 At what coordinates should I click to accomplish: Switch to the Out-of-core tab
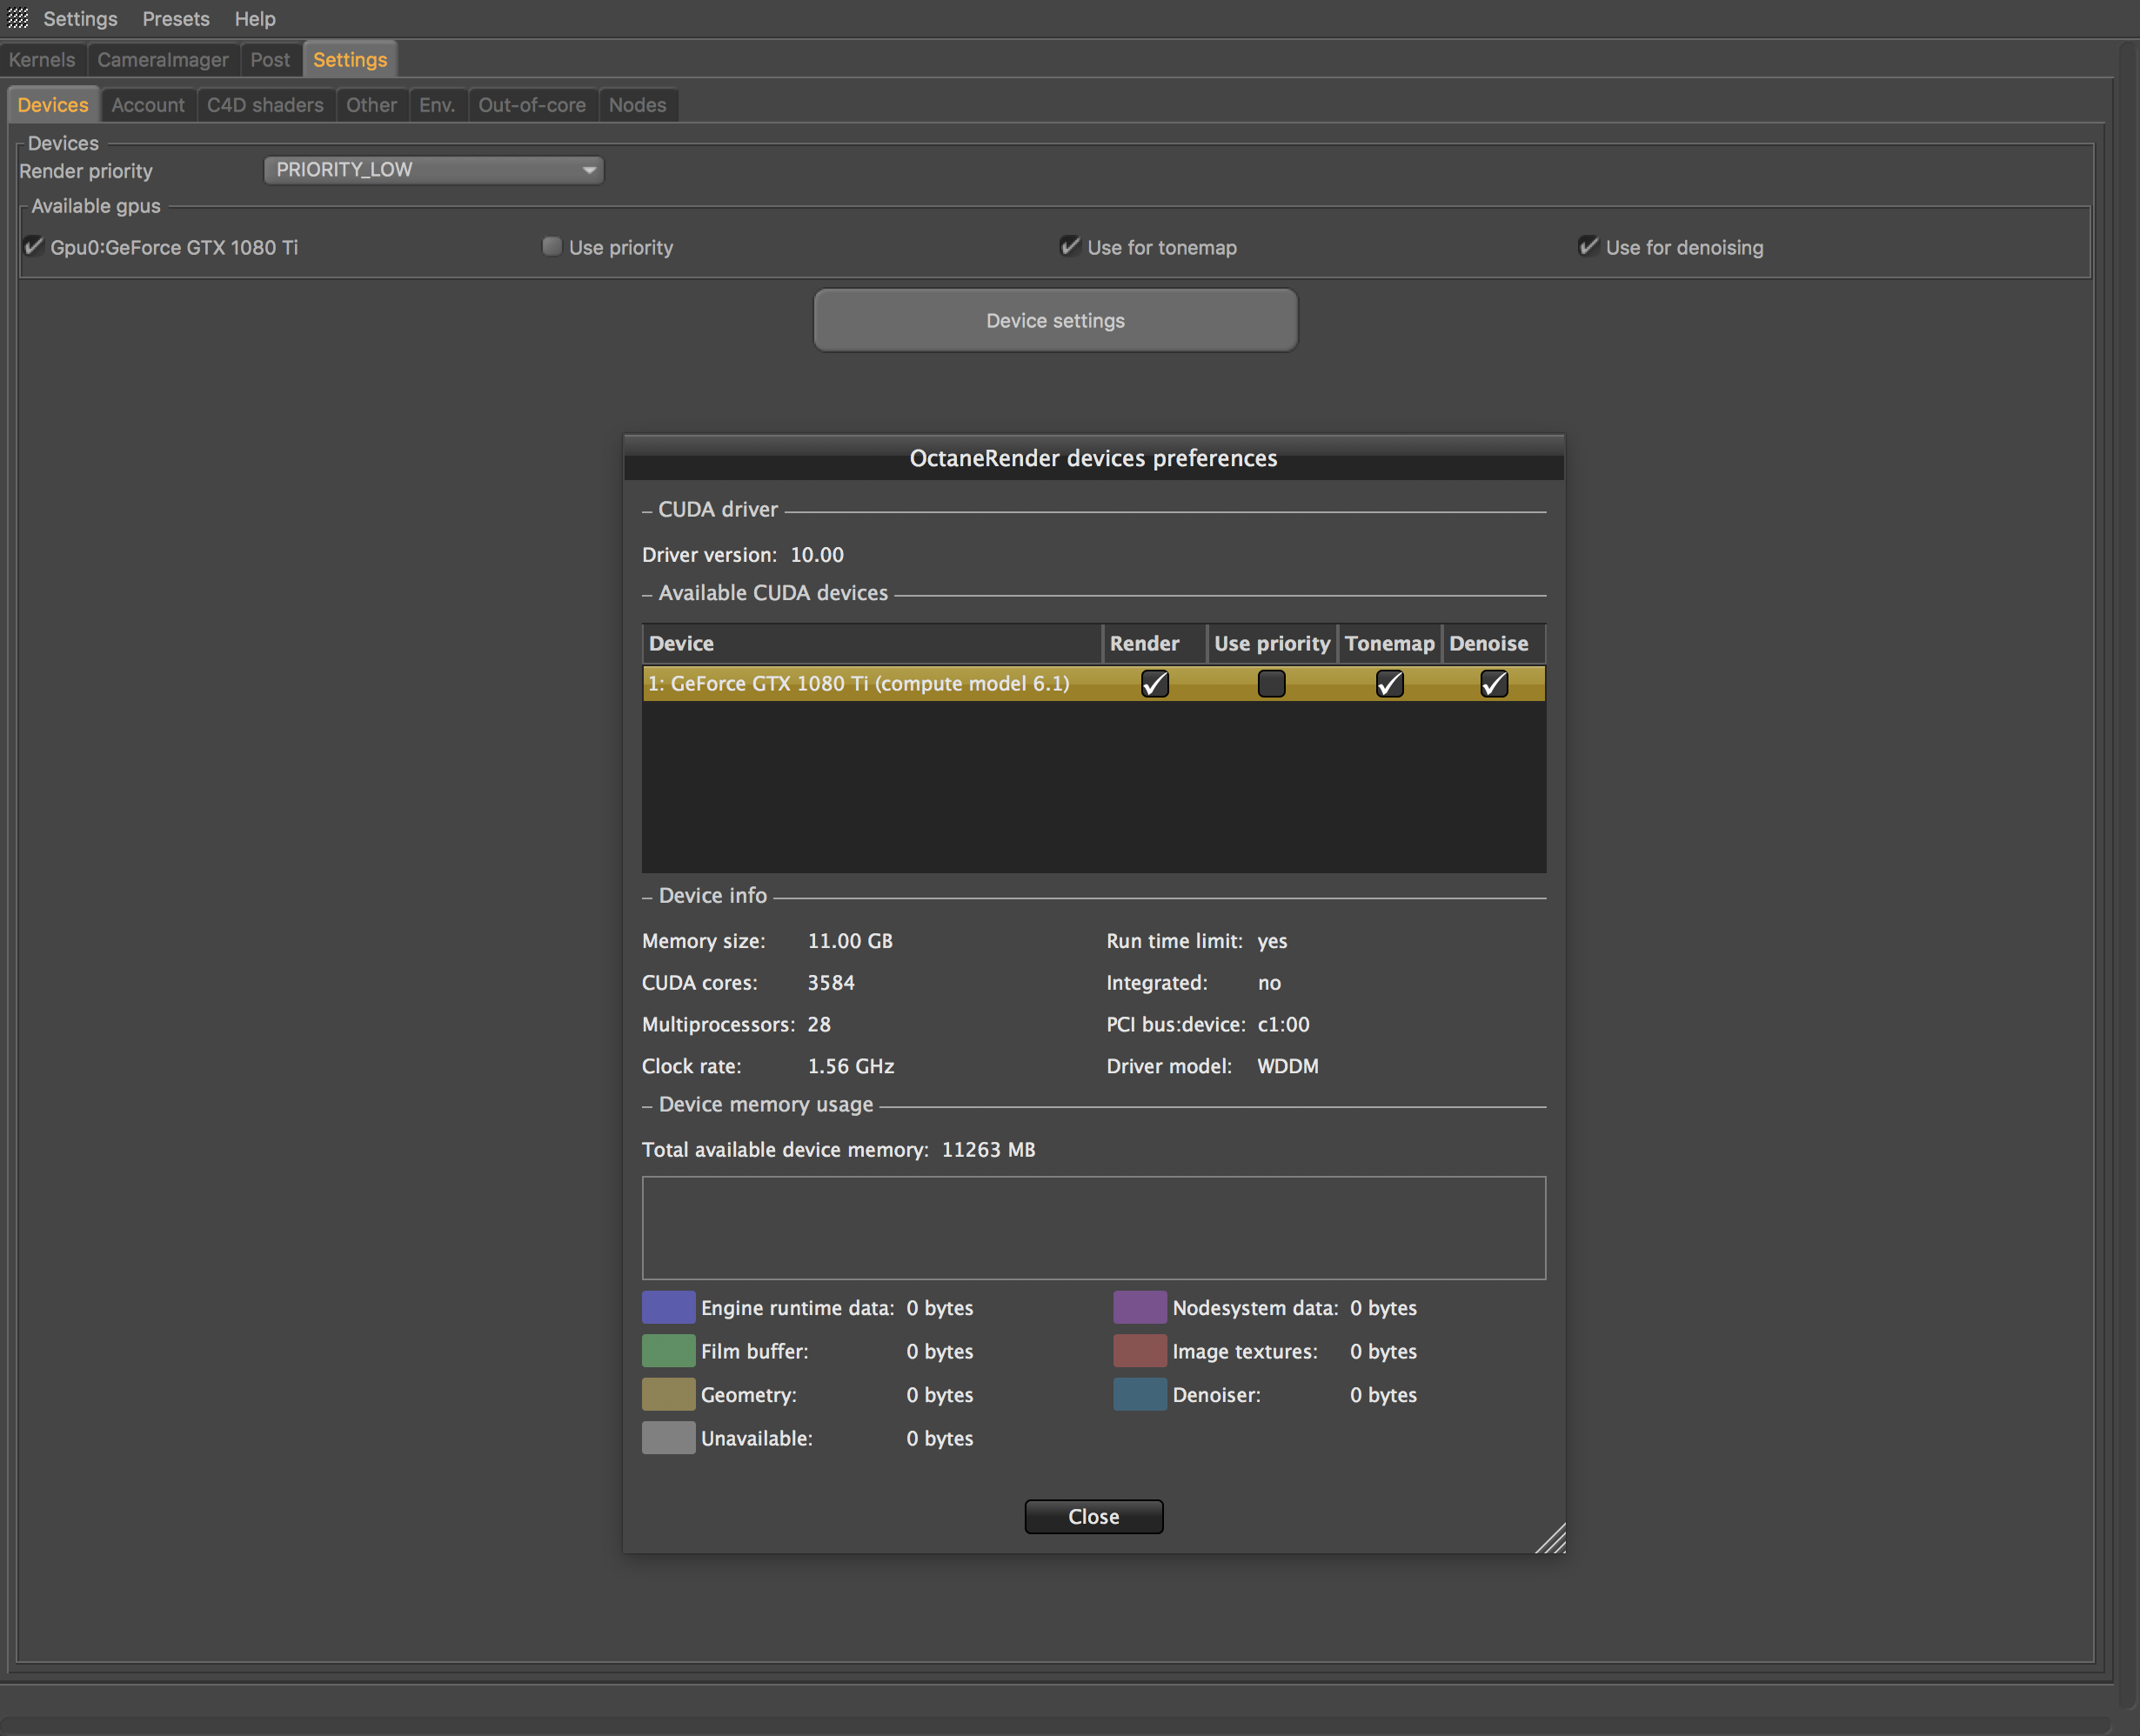click(x=532, y=105)
